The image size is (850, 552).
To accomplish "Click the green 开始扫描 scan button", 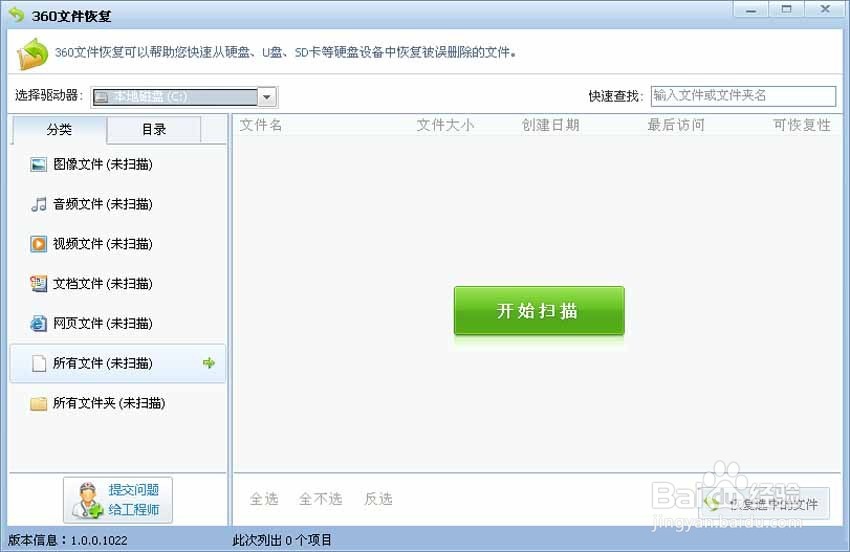I will 539,311.
